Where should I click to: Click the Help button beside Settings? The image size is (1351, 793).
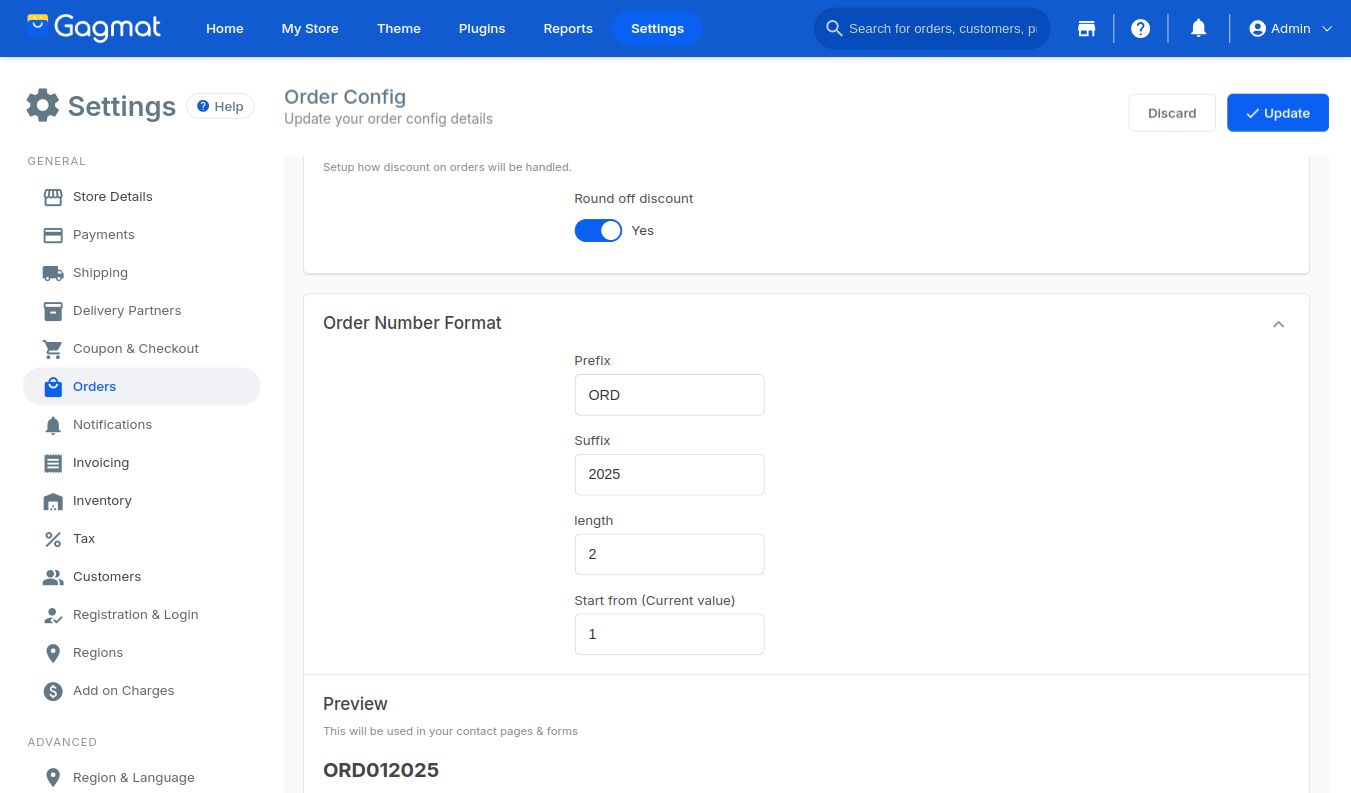point(220,106)
